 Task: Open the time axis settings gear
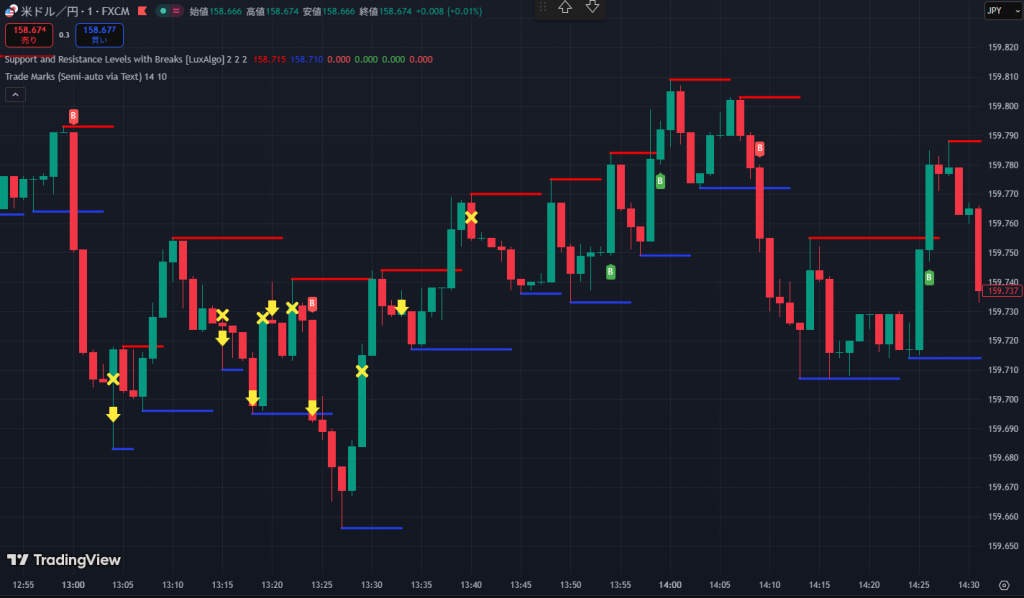1003,584
